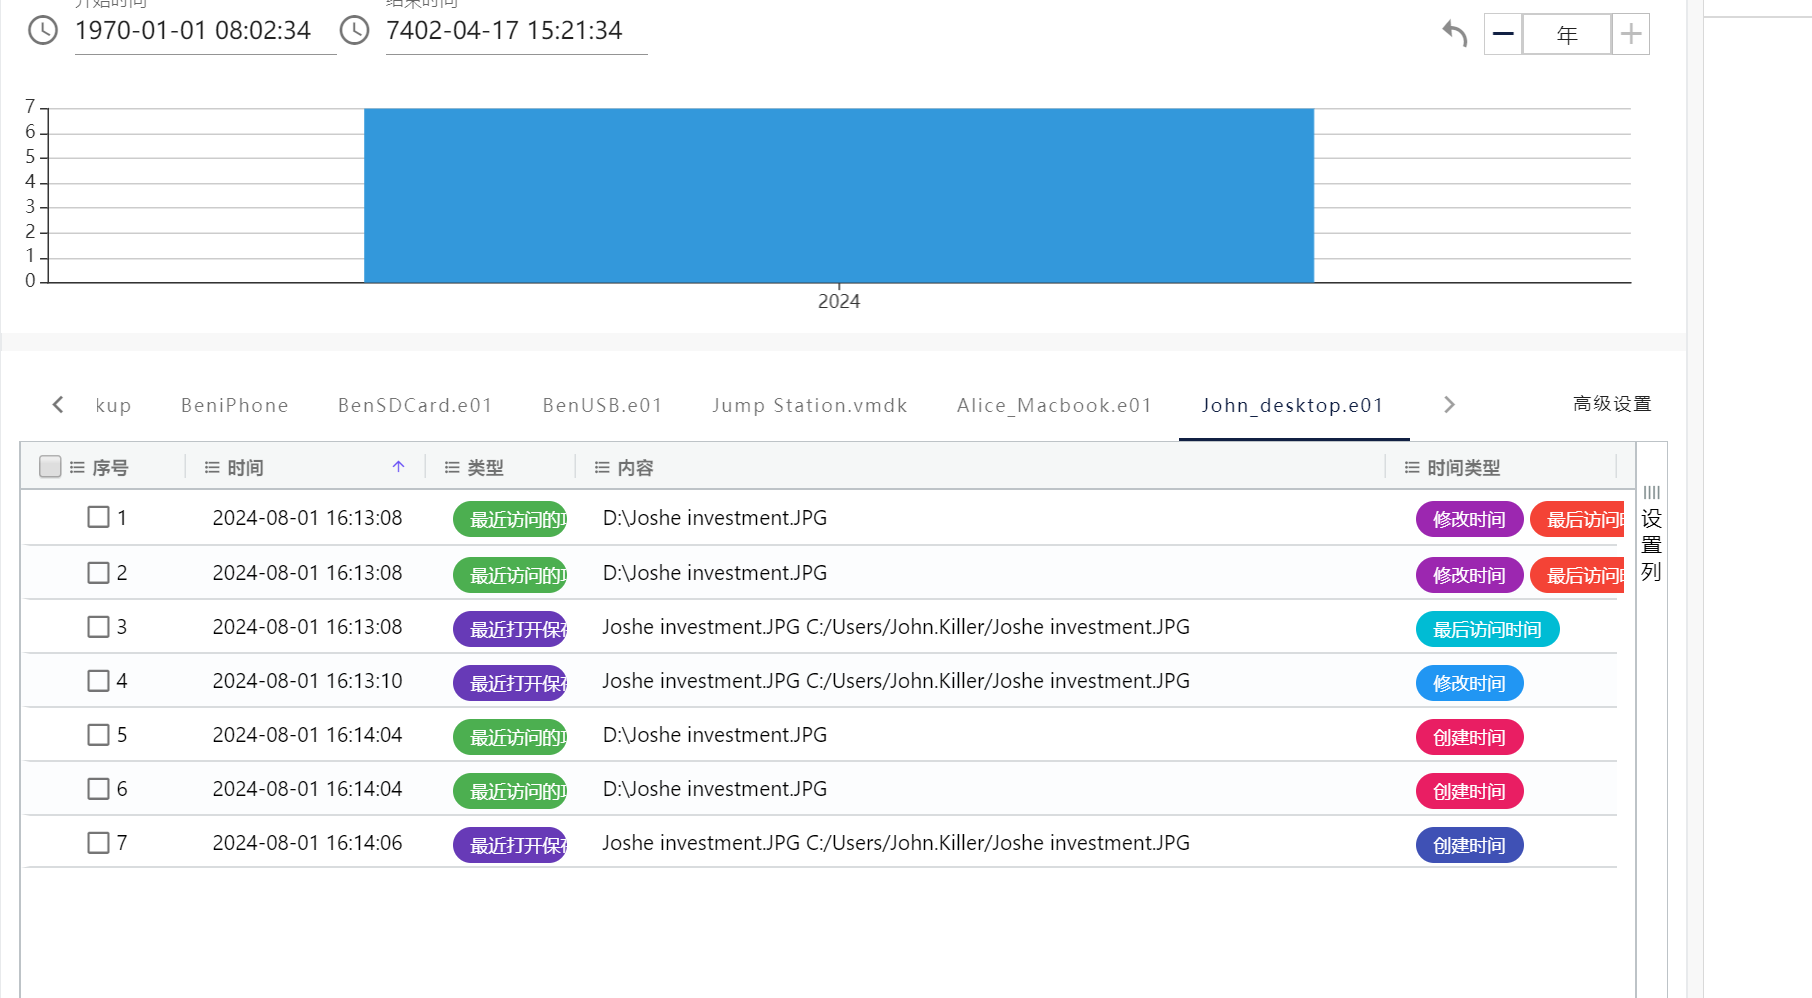The width and height of the screenshot is (1812, 998).
Task: Click the 设置列 column settings button
Action: coord(1651,534)
